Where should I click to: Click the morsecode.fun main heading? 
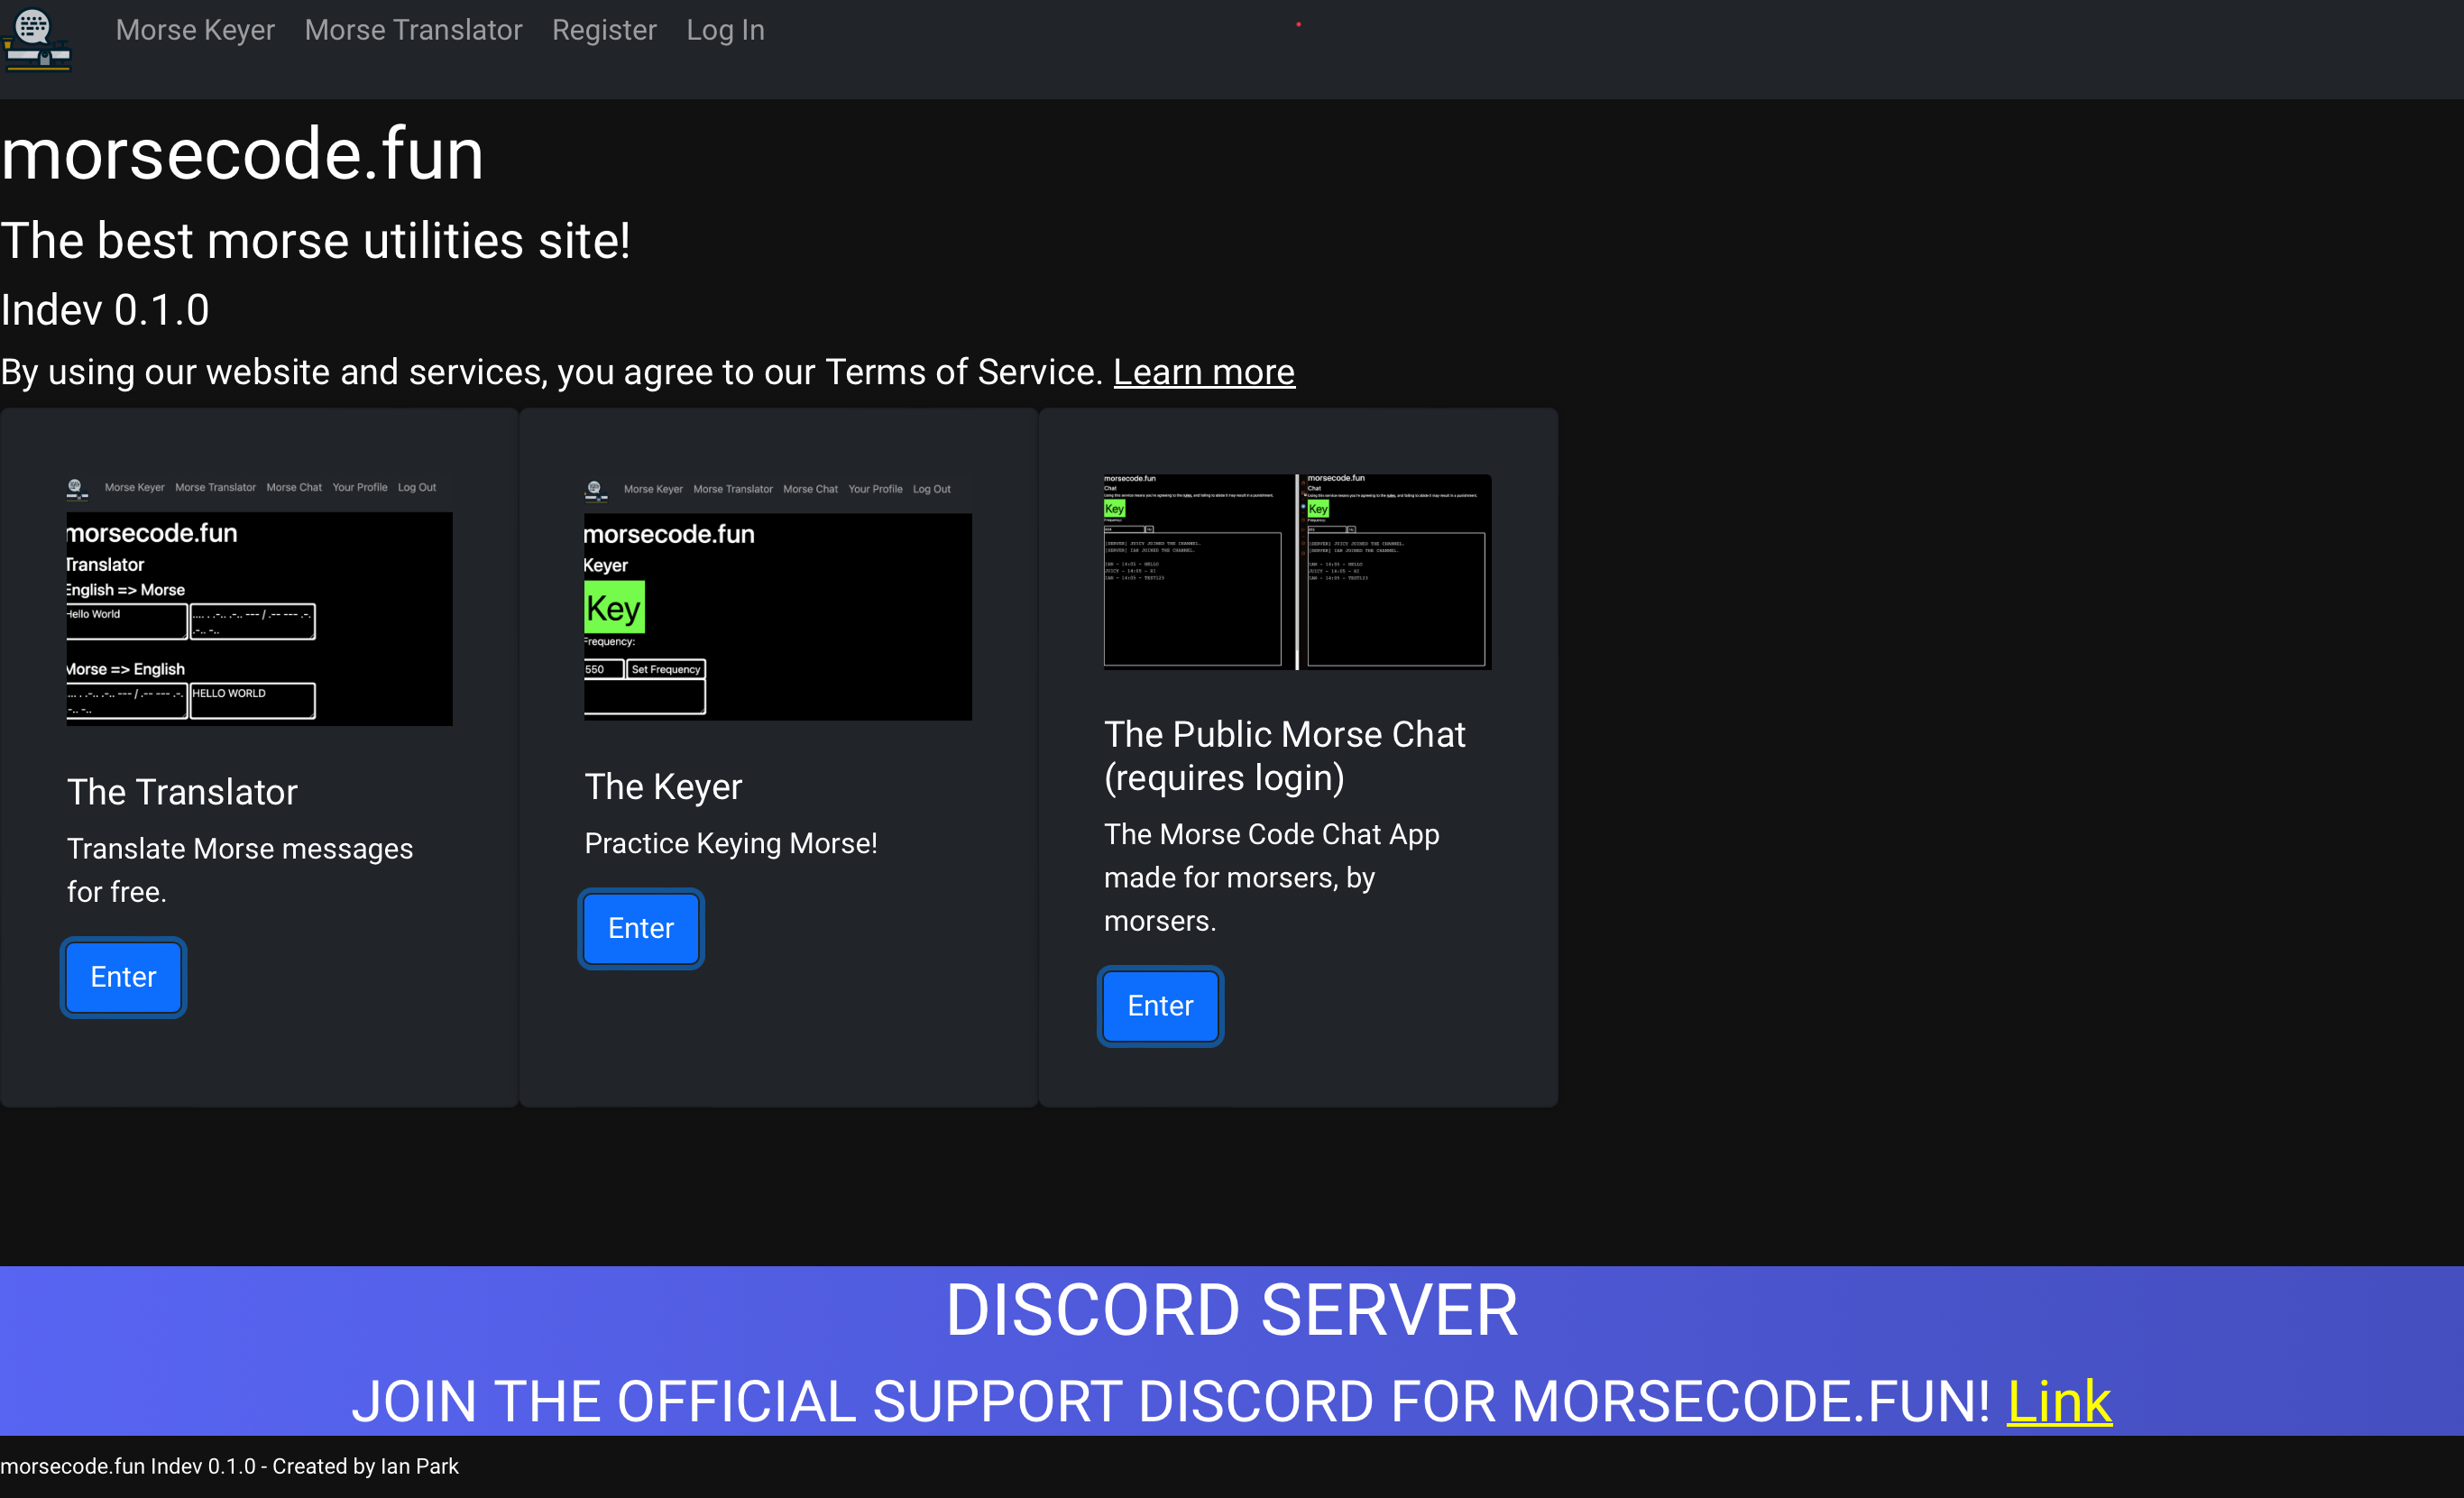point(242,155)
